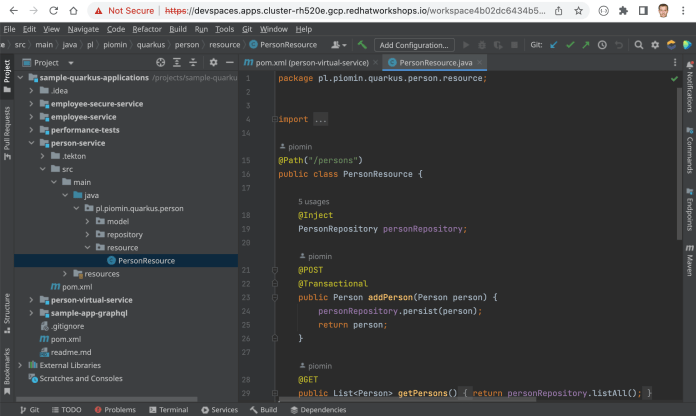Click the Add Configuration button
This screenshot has width=696, height=416.
click(x=413, y=45)
